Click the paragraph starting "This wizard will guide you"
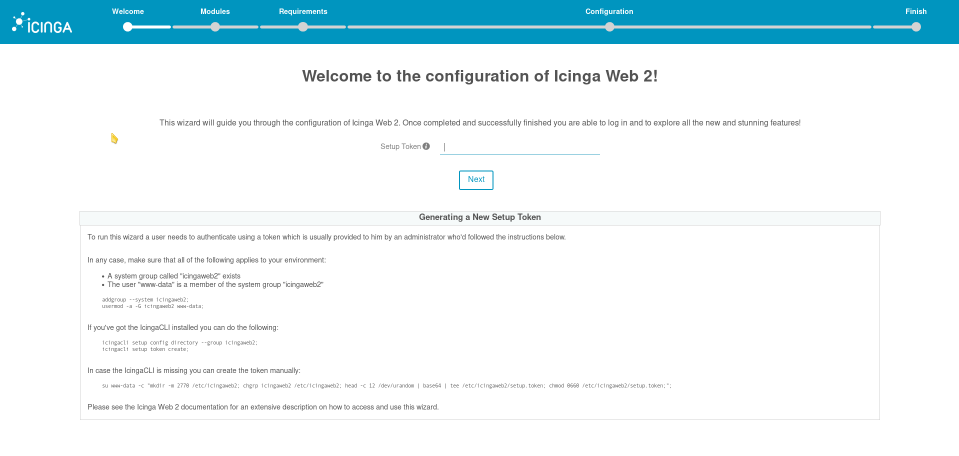Screen dimensions: 959x456 480,123
